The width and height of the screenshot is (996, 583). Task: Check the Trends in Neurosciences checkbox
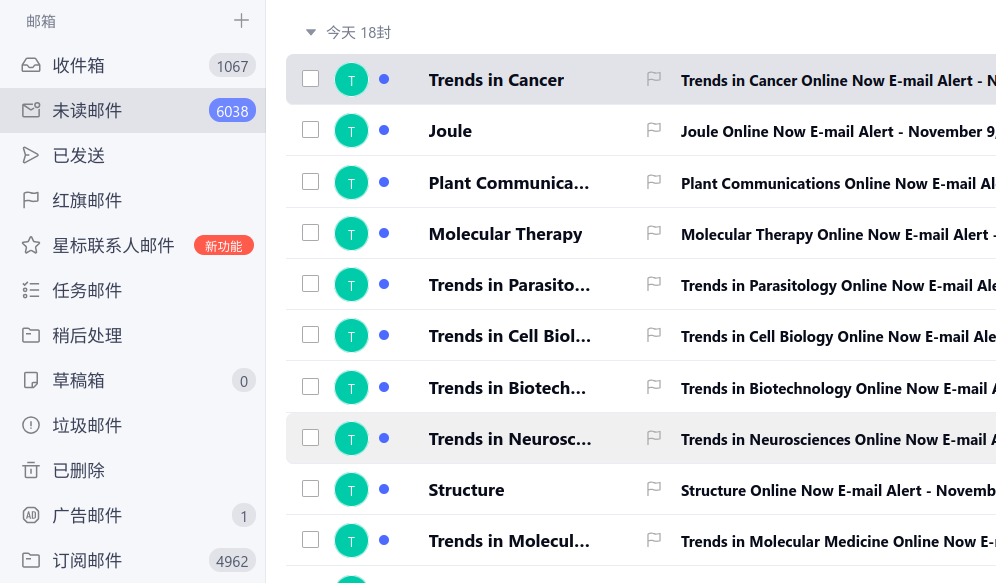[311, 438]
